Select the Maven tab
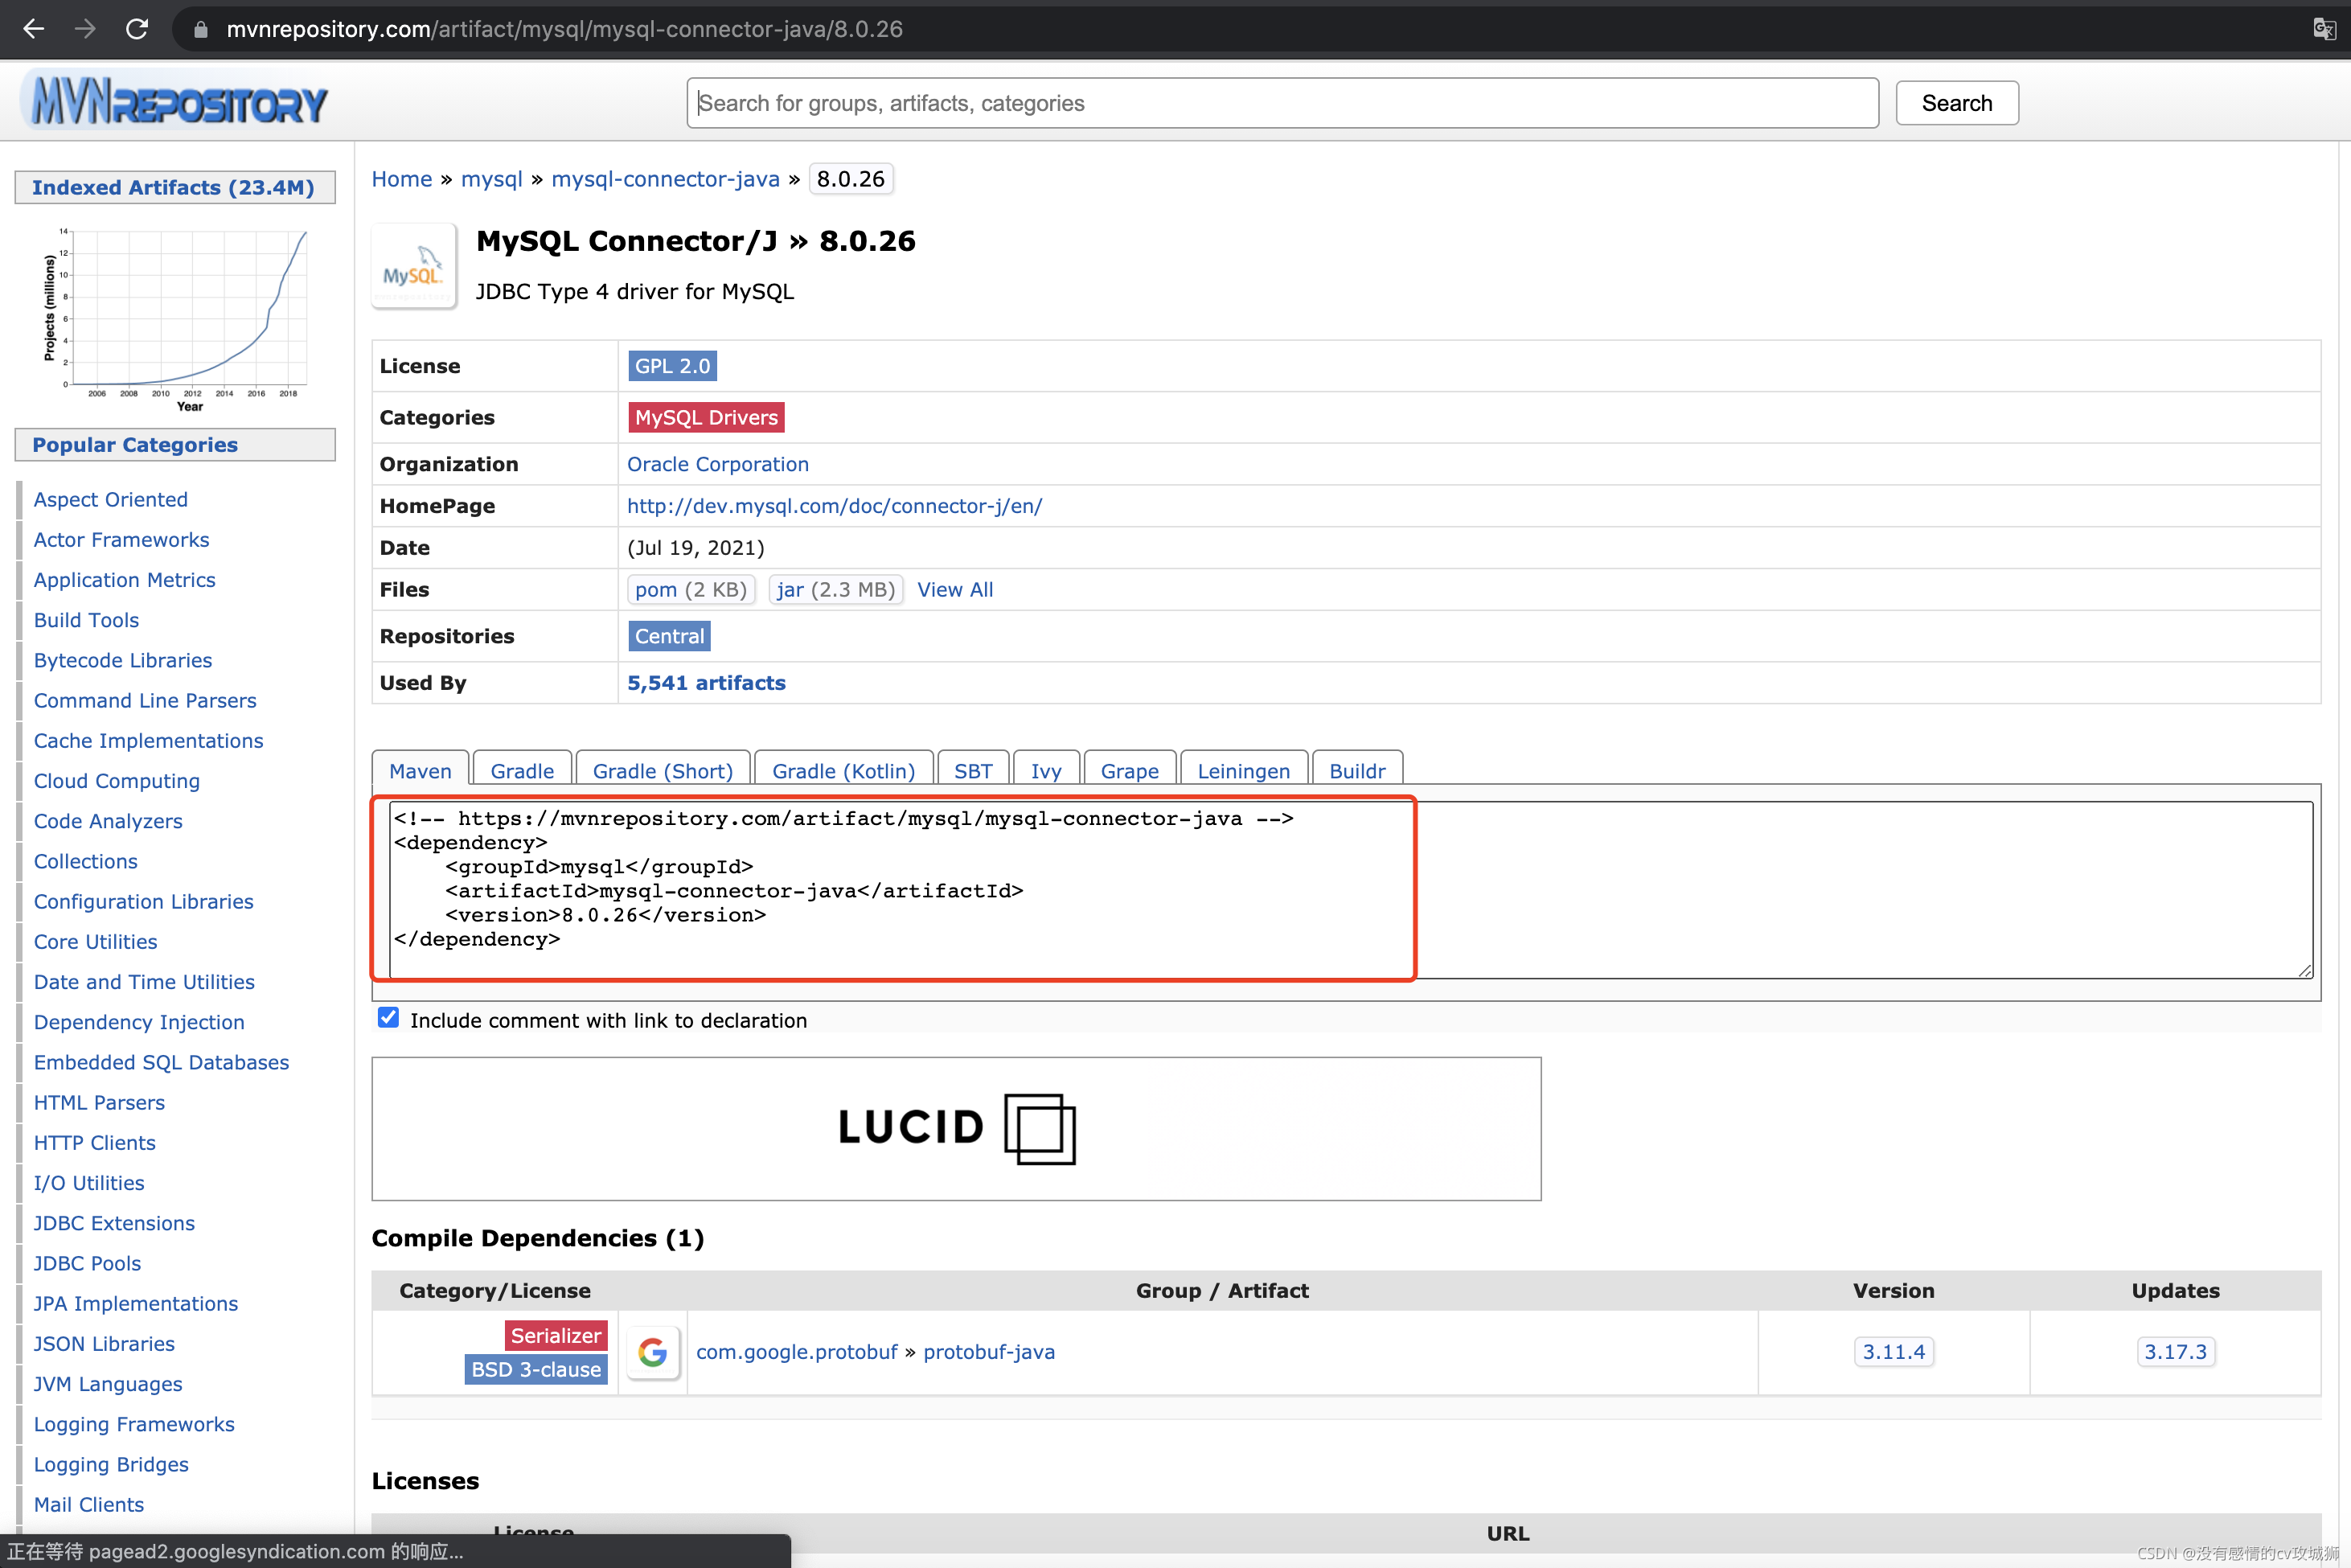 point(420,770)
